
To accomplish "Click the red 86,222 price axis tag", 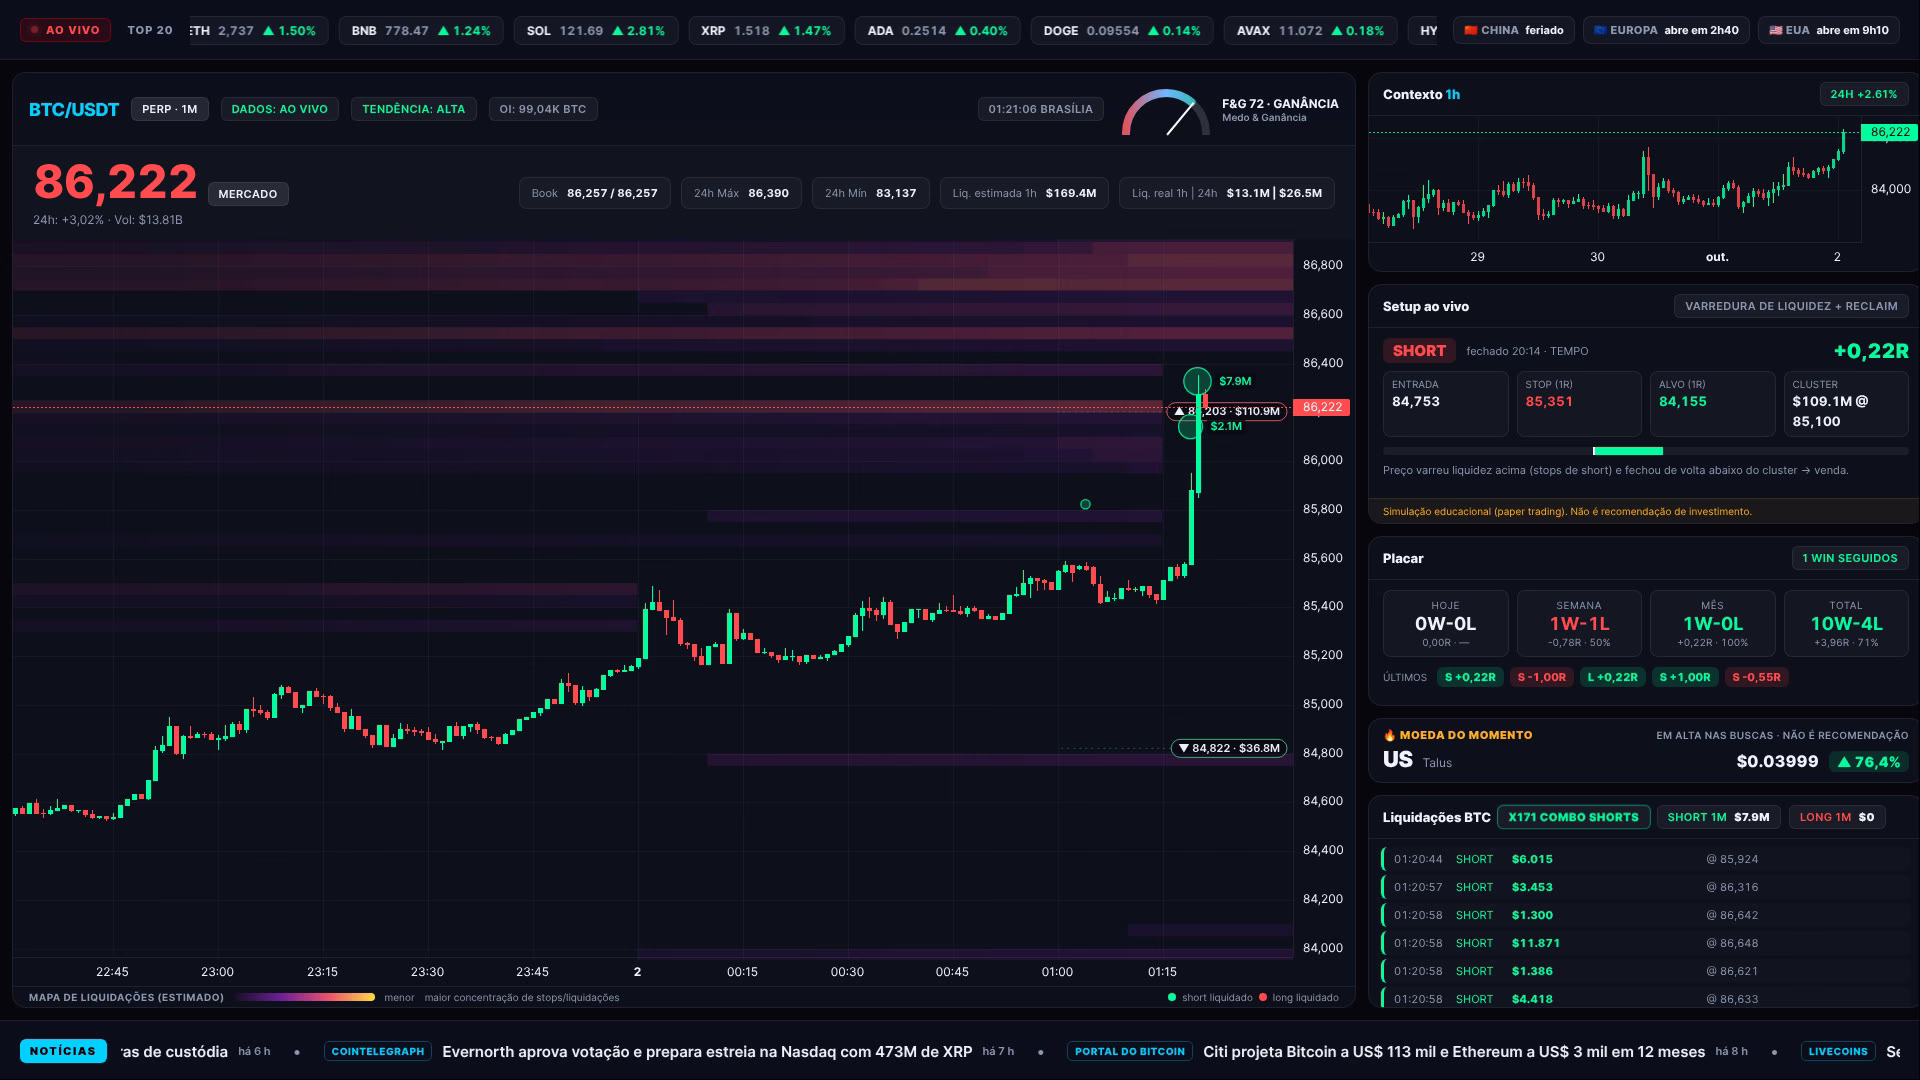I will [x=1322, y=407].
